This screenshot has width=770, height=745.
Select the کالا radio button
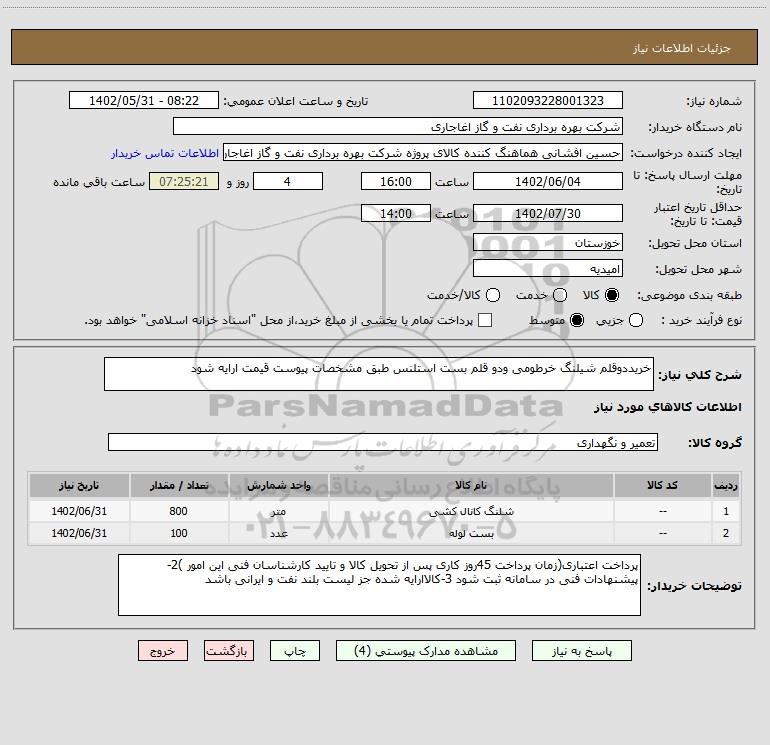coord(612,295)
